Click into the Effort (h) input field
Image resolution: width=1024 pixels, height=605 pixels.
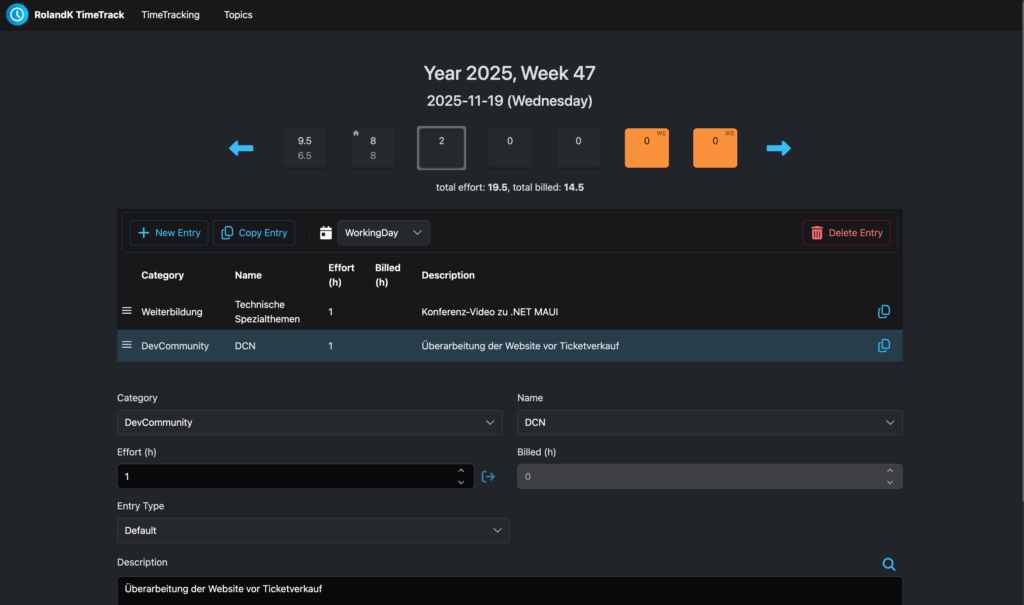(285, 477)
